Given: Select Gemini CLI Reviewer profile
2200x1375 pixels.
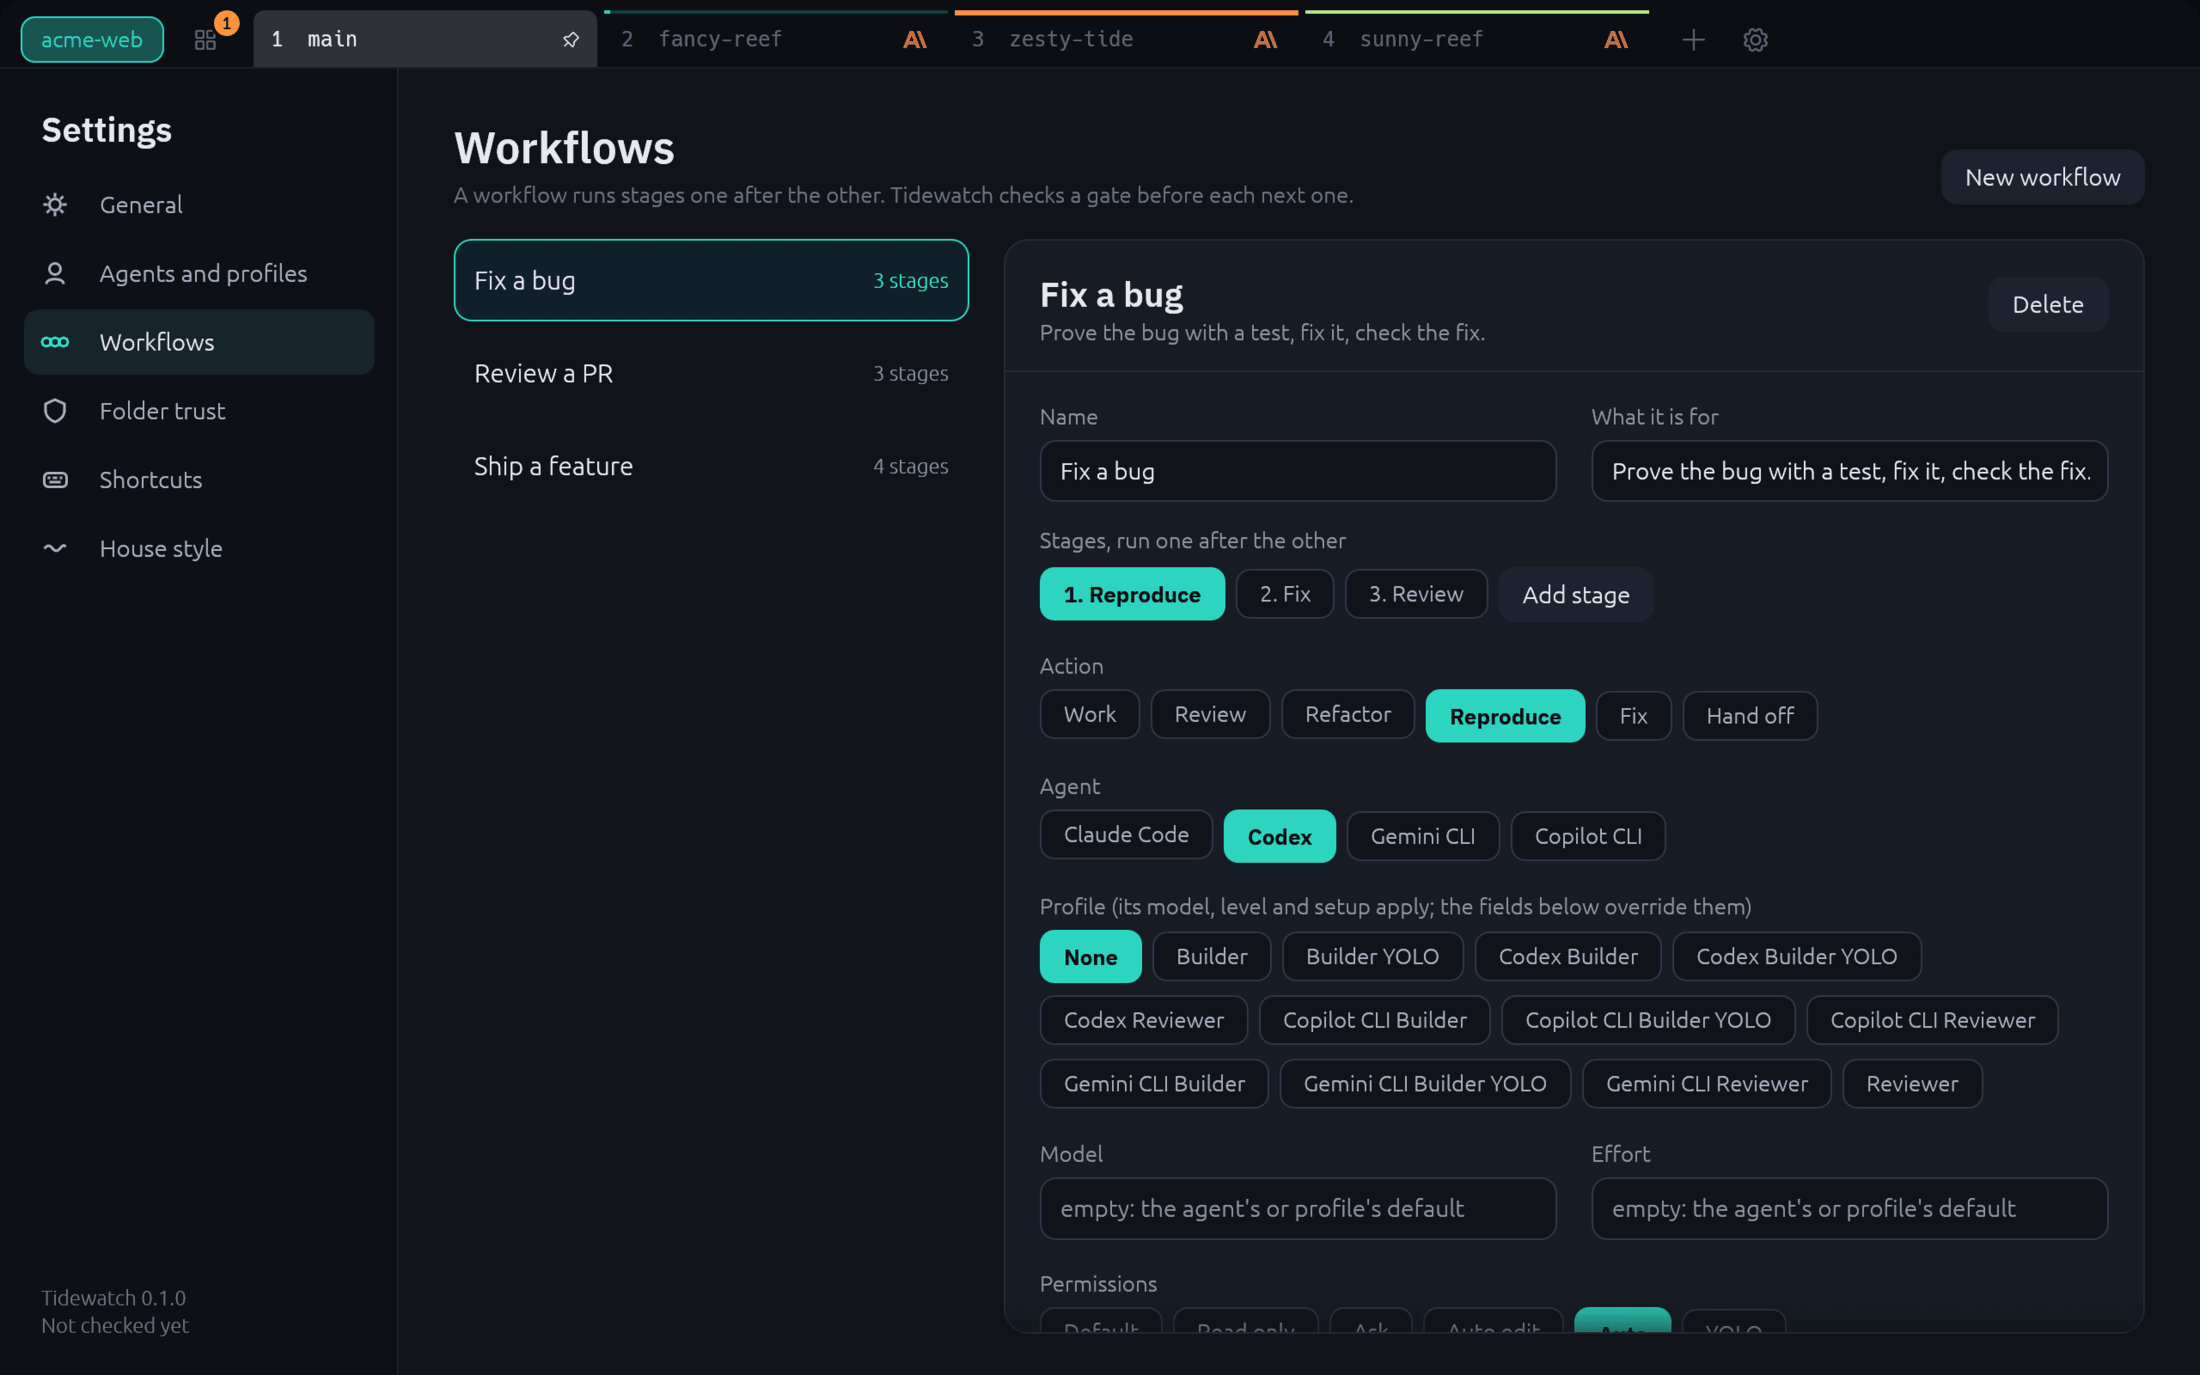Looking at the screenshot, I should 1706,1084.
